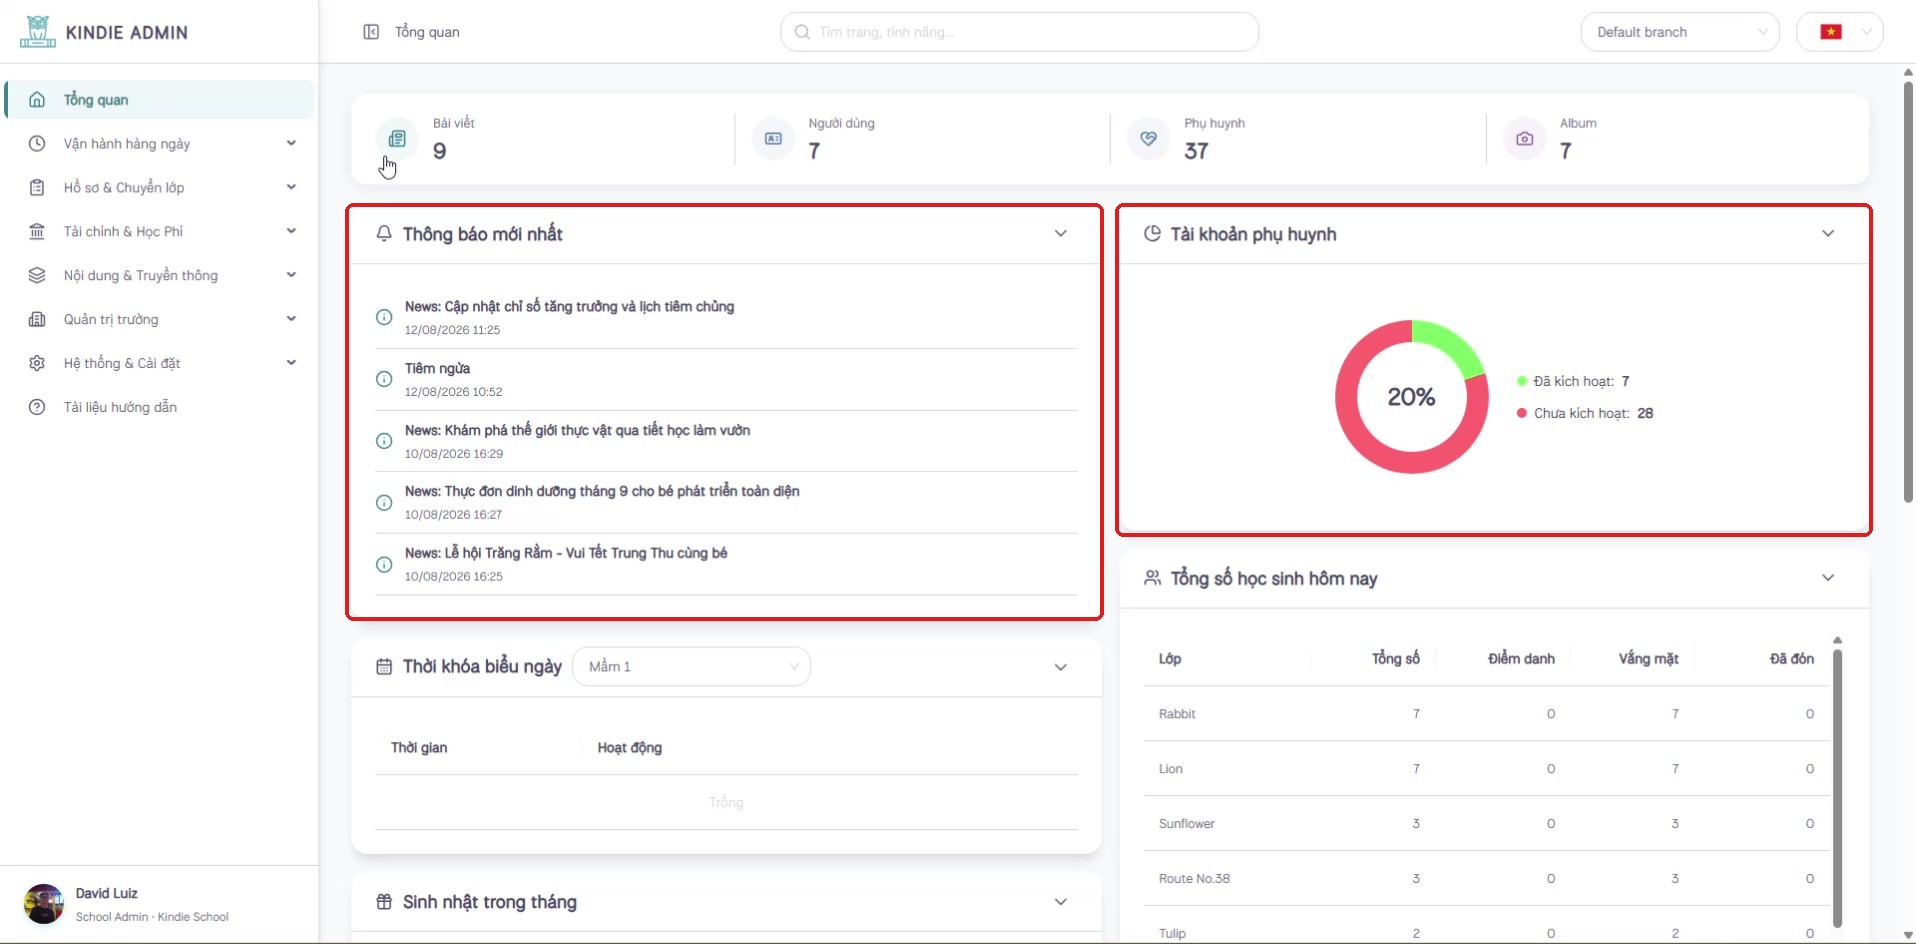Click the calendar icon in Thời khóa biểu ngày
This screenshot has width=1916, height=944.
click(x=384, y=667)
